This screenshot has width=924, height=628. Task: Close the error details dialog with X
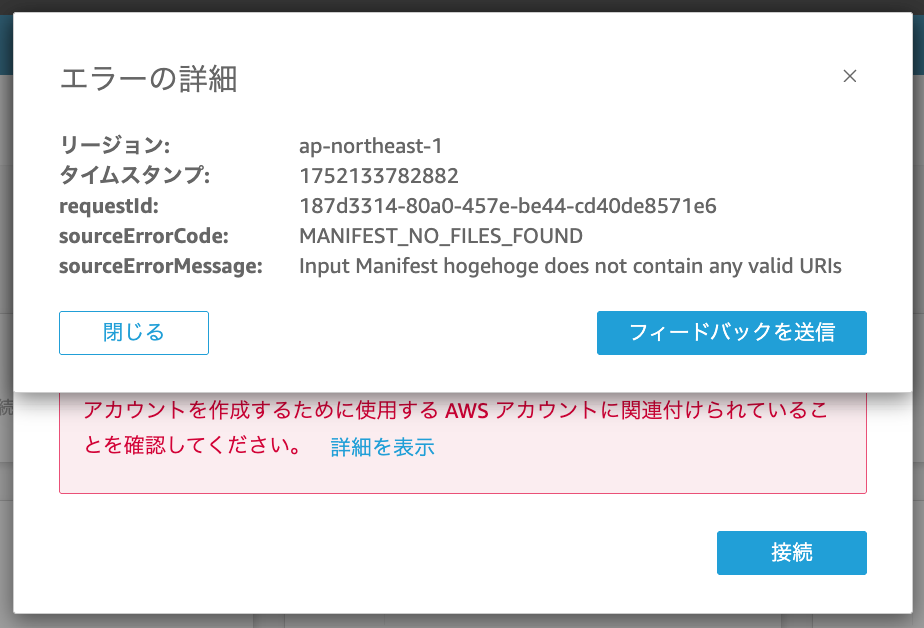click(x=849, y=76)
